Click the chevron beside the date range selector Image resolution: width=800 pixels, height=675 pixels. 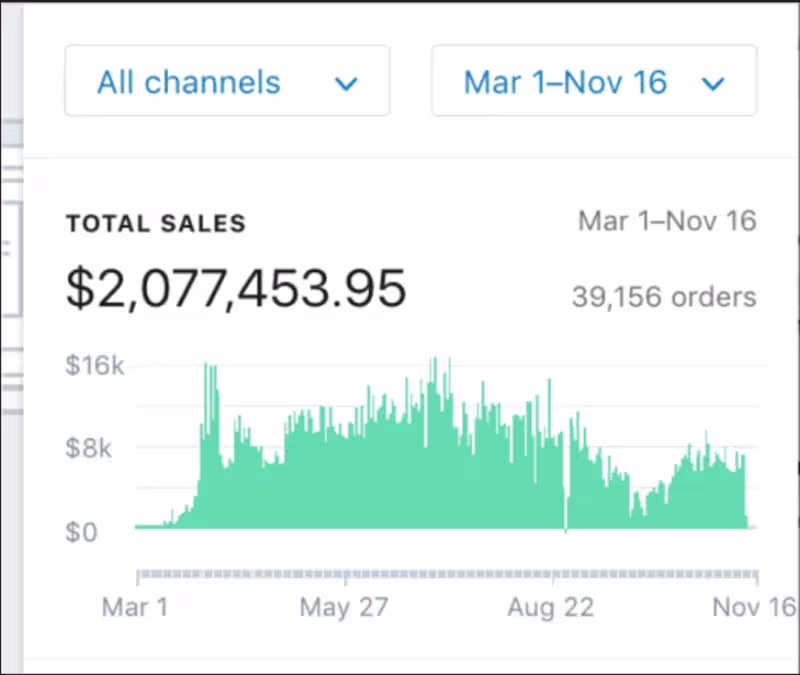click(x=713, y=84)
